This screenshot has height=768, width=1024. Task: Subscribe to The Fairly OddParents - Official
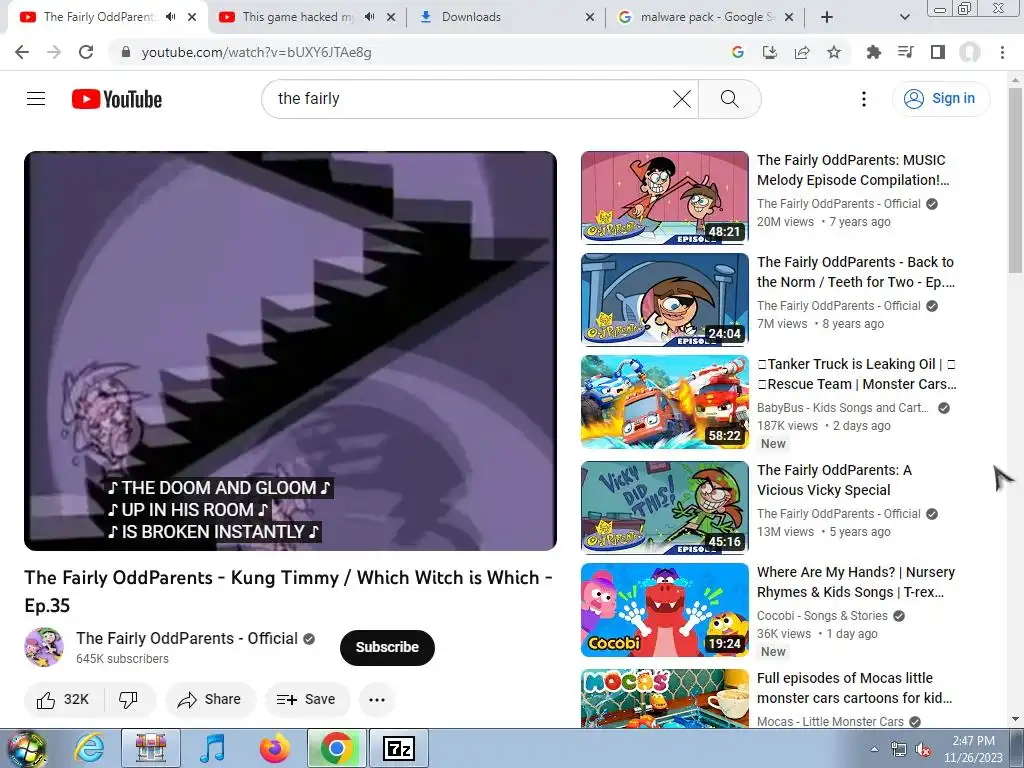[387, 647]
